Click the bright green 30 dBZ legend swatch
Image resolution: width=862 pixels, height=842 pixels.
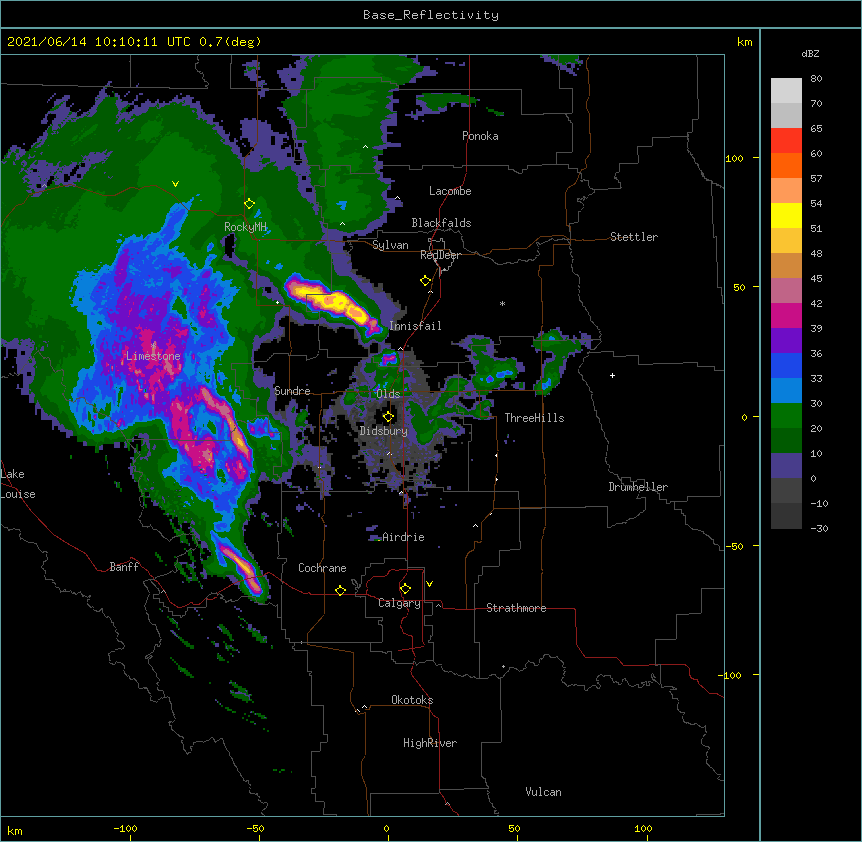786,416
